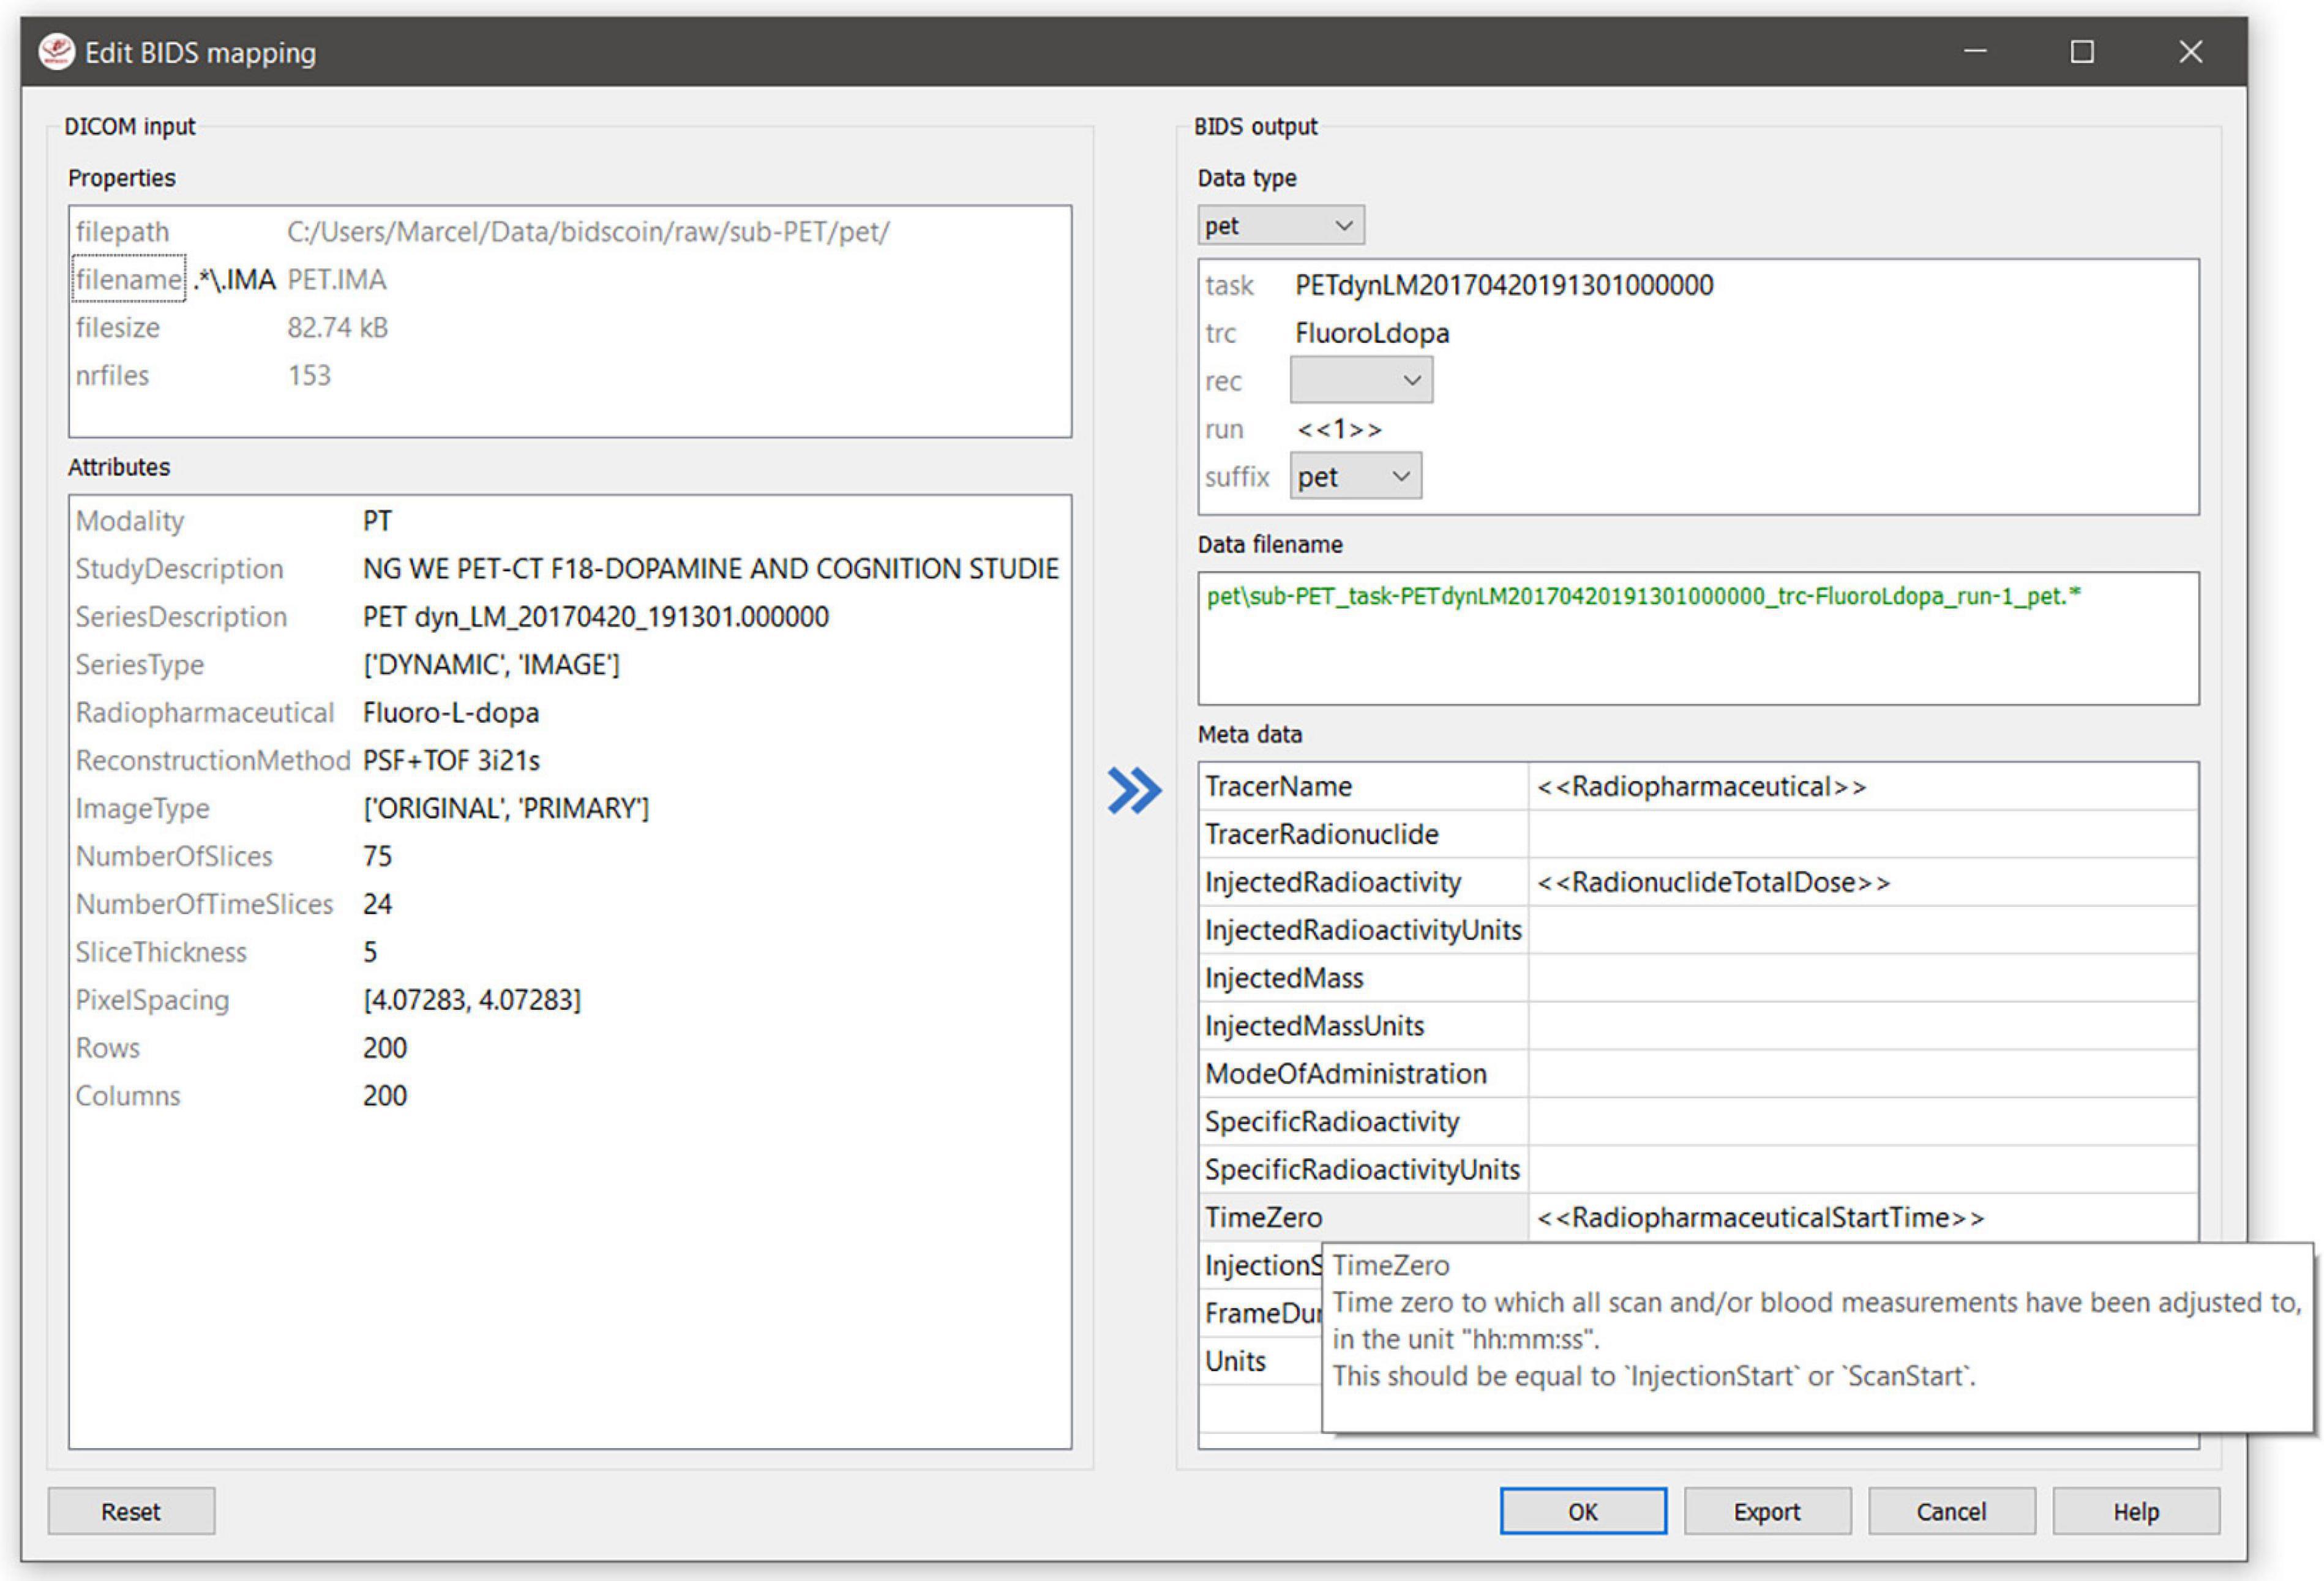Edit the filename pattern .*\.IMA

pyautogui.click(x=234, y=279)
